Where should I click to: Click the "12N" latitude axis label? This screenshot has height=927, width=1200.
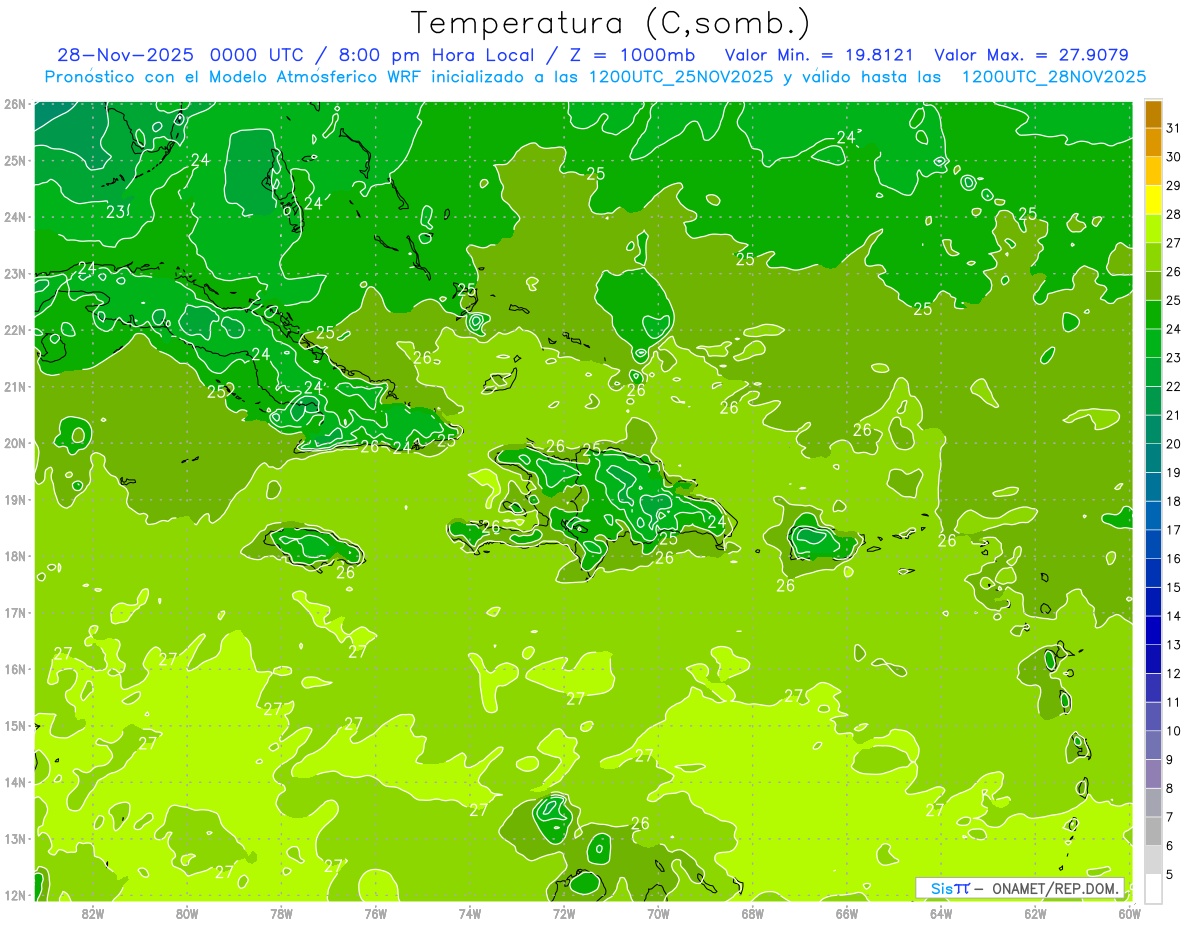coord(14,895)
